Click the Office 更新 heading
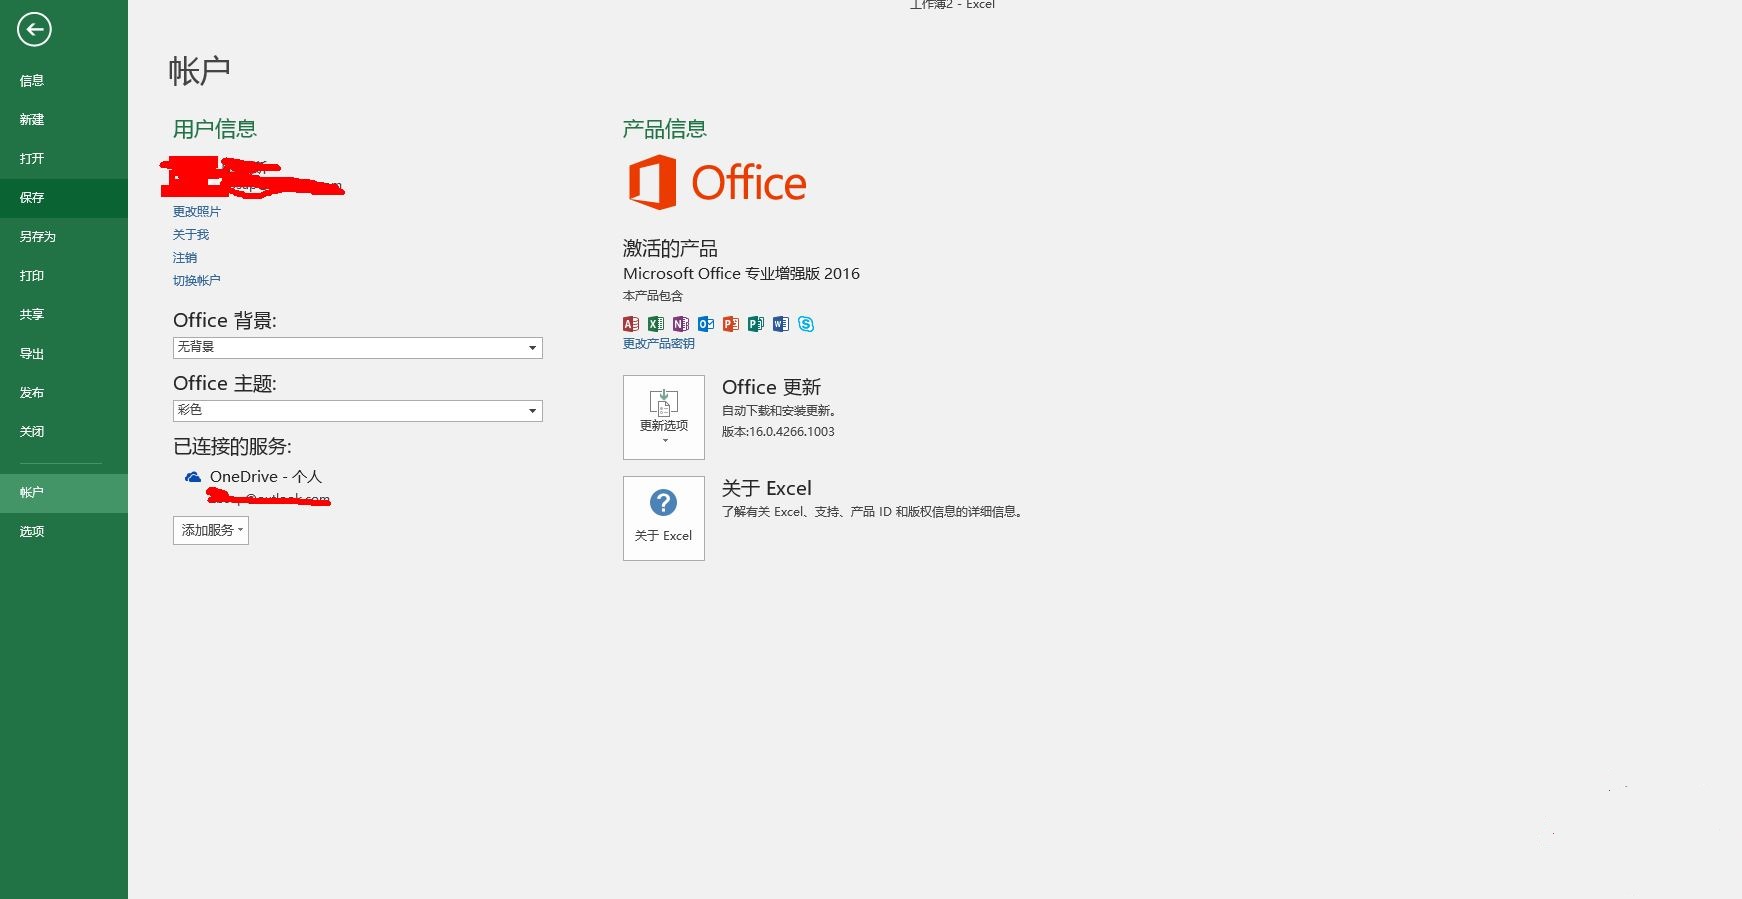This screenshot has height=899, width=1742. [771, 387]
